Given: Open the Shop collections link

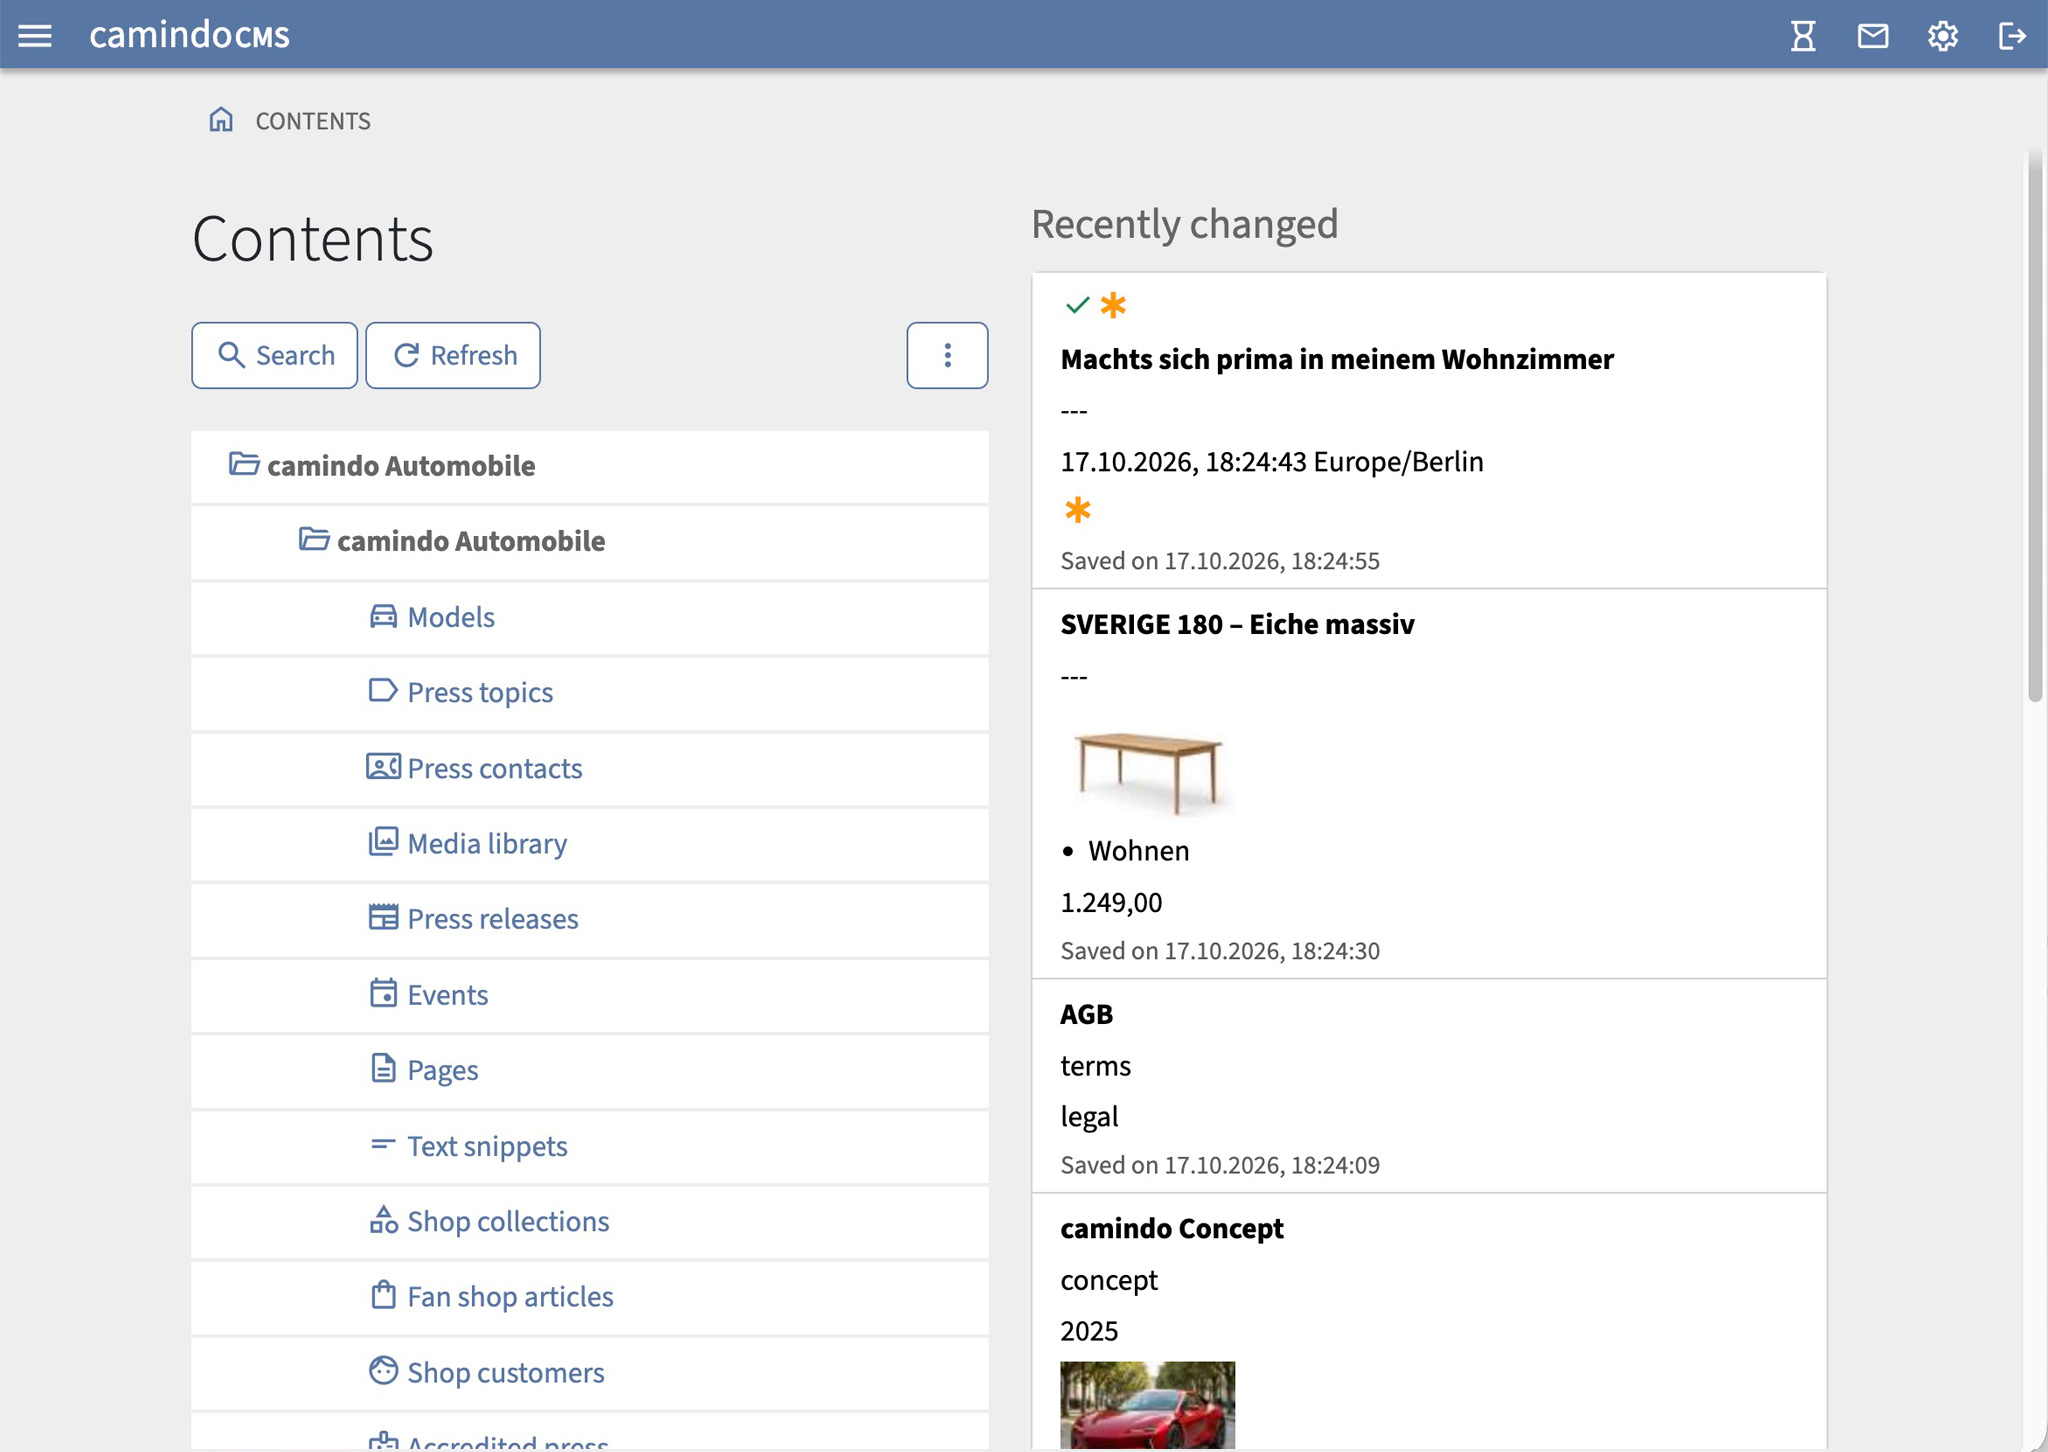Looking at the screenshot, I should pos(508,1221).
